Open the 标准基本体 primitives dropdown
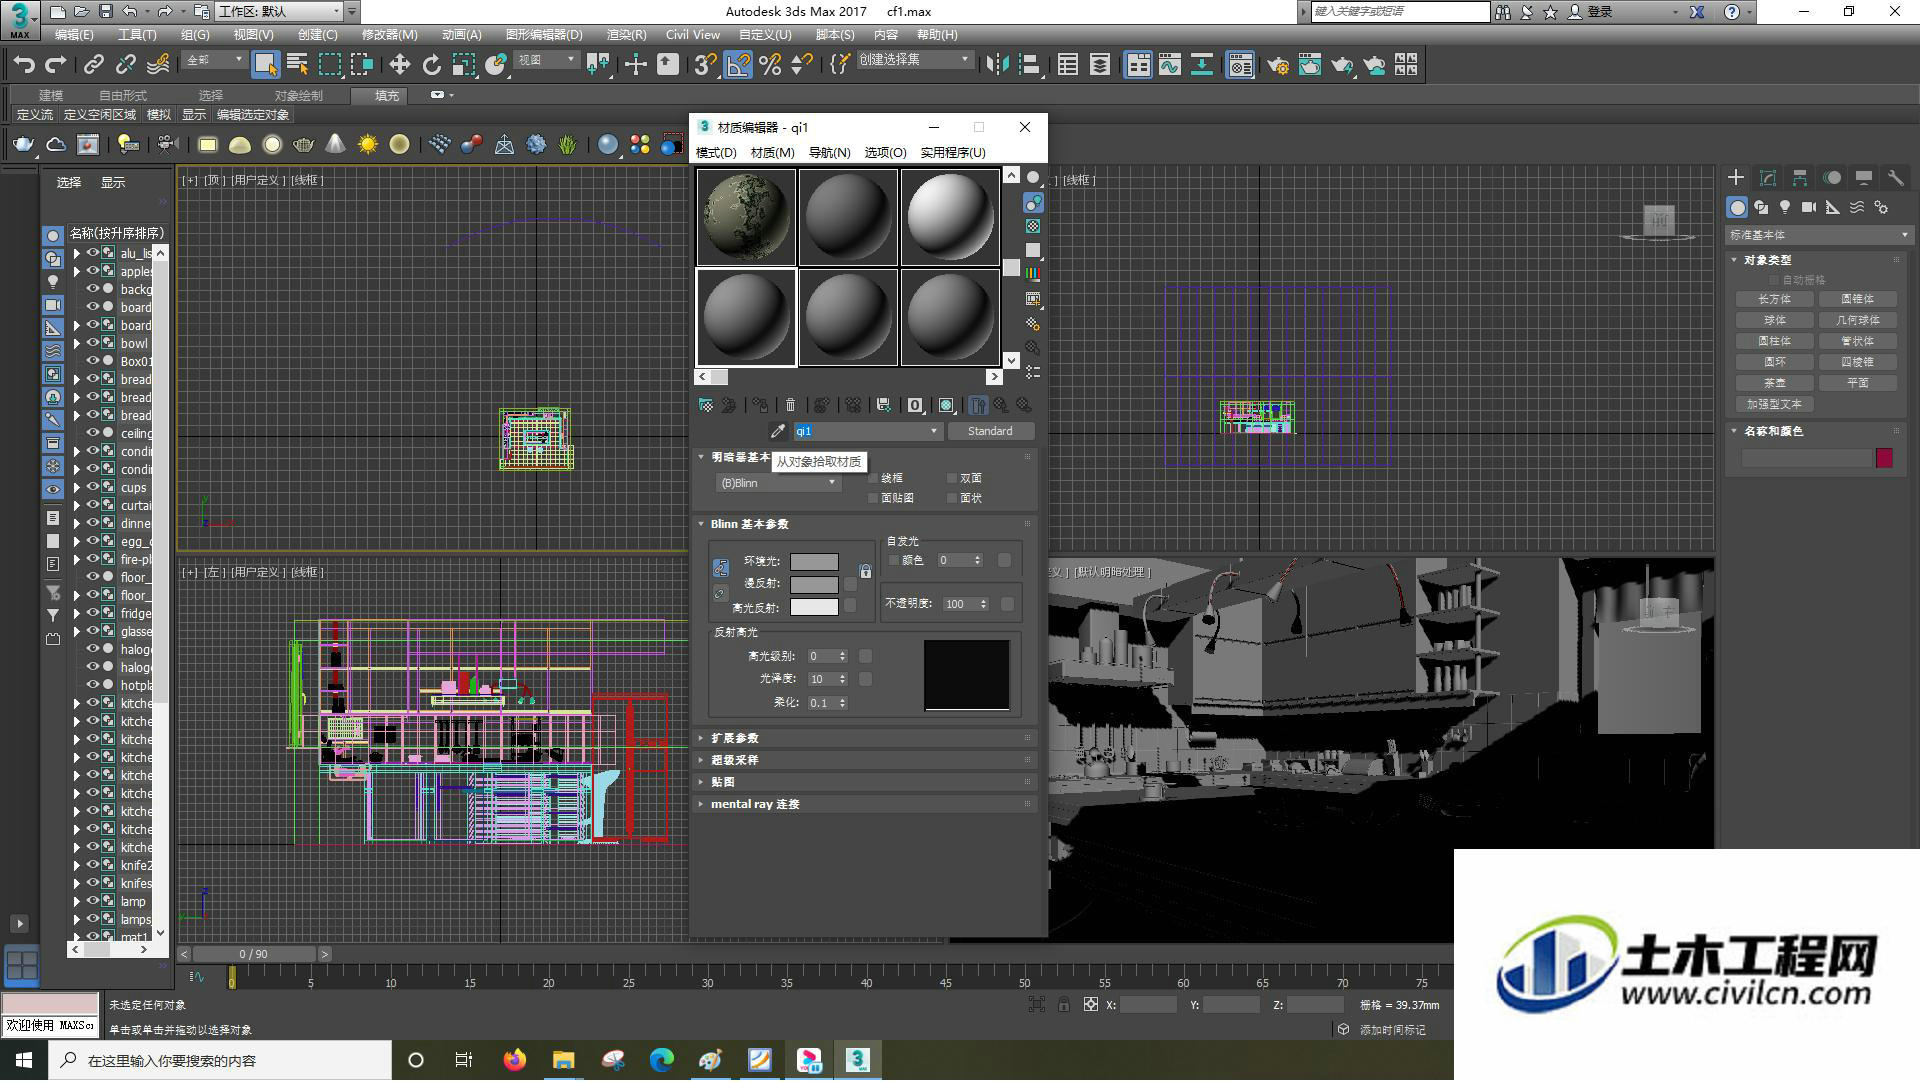Image resolution: width=1920 pixels, height=1082 pixels. tap(1818, 235)
